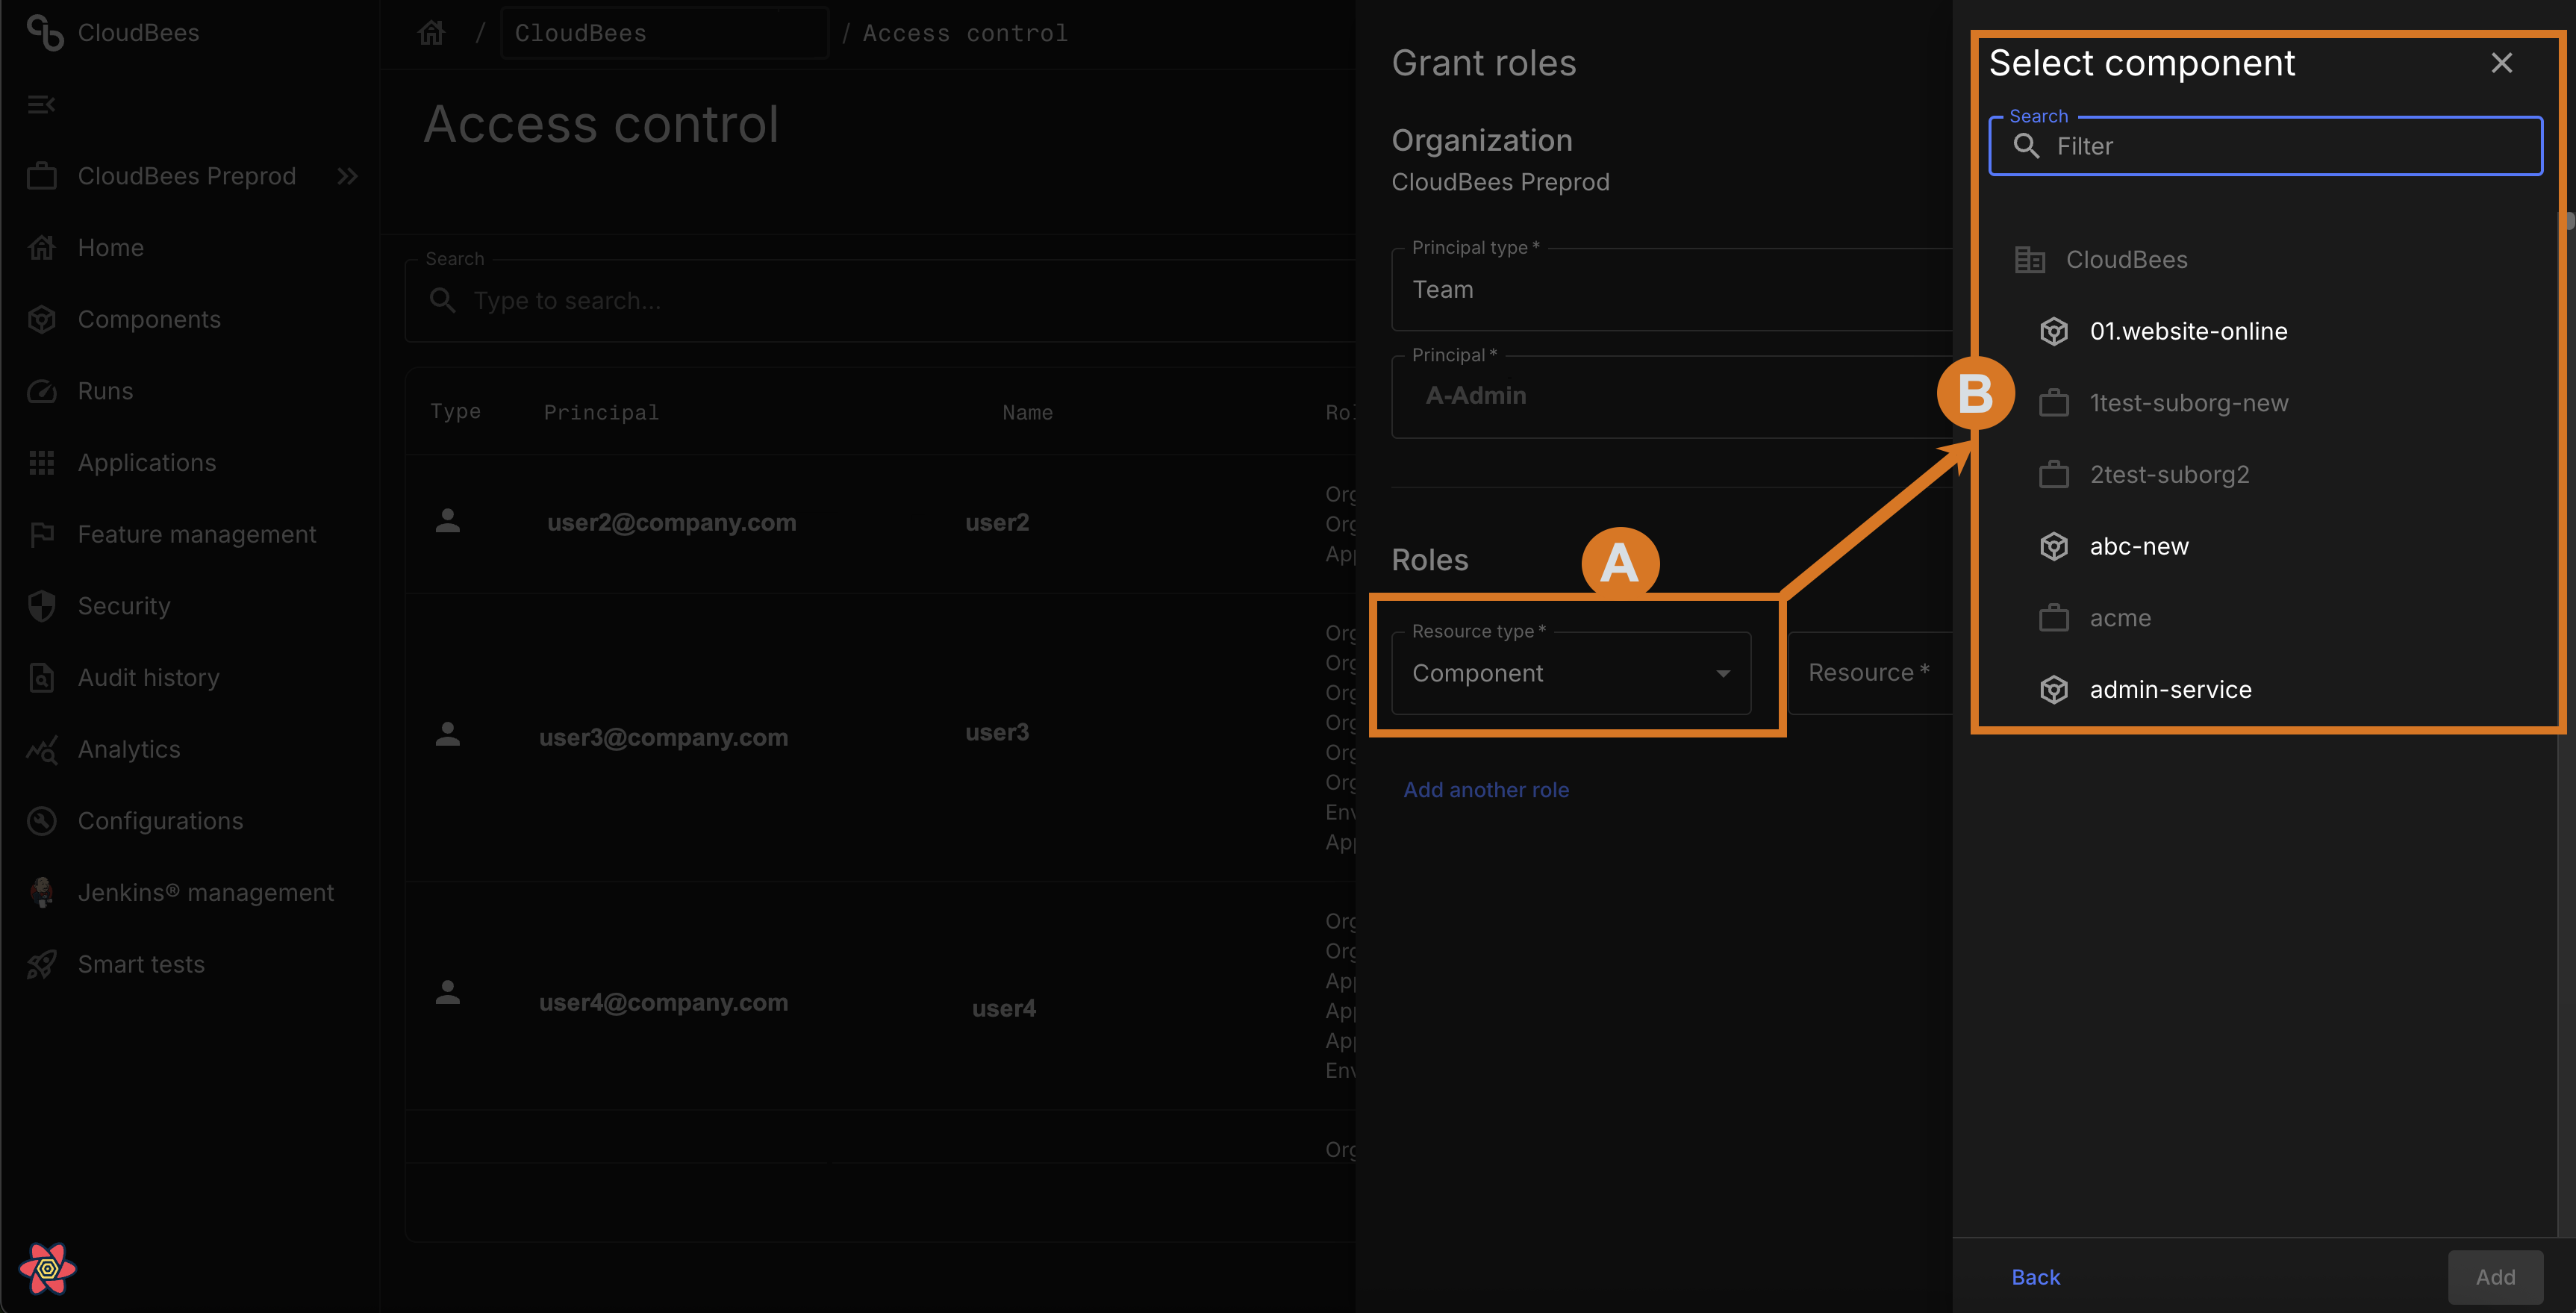Screen dimensions: 2576x1313
Task: Select admin-service component in list
Action: (x=2169, y=689)
